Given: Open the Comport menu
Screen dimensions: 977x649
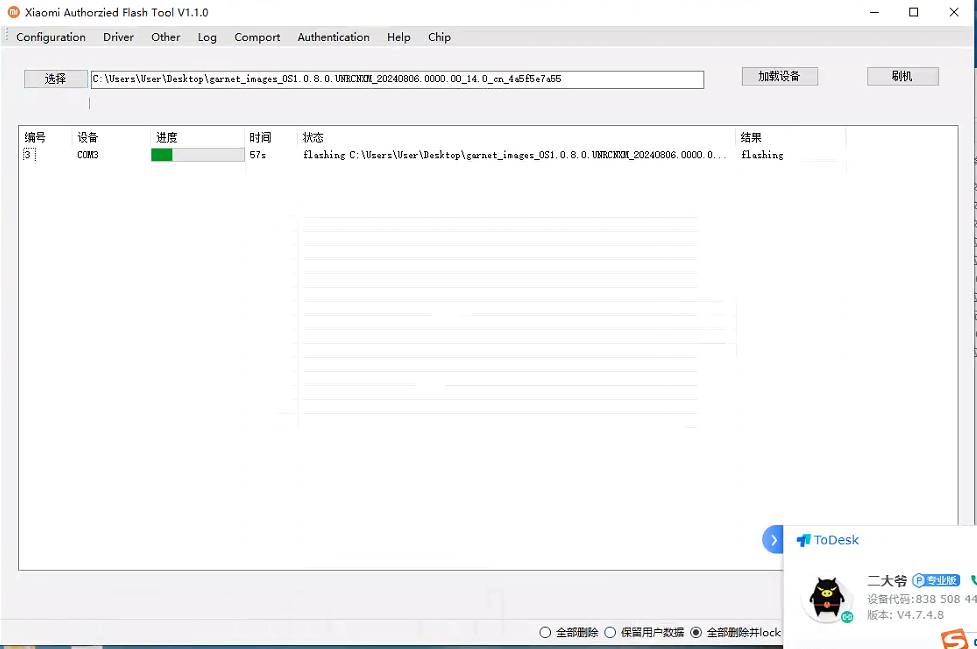Looking at the screenshot, I should point(257,37).
